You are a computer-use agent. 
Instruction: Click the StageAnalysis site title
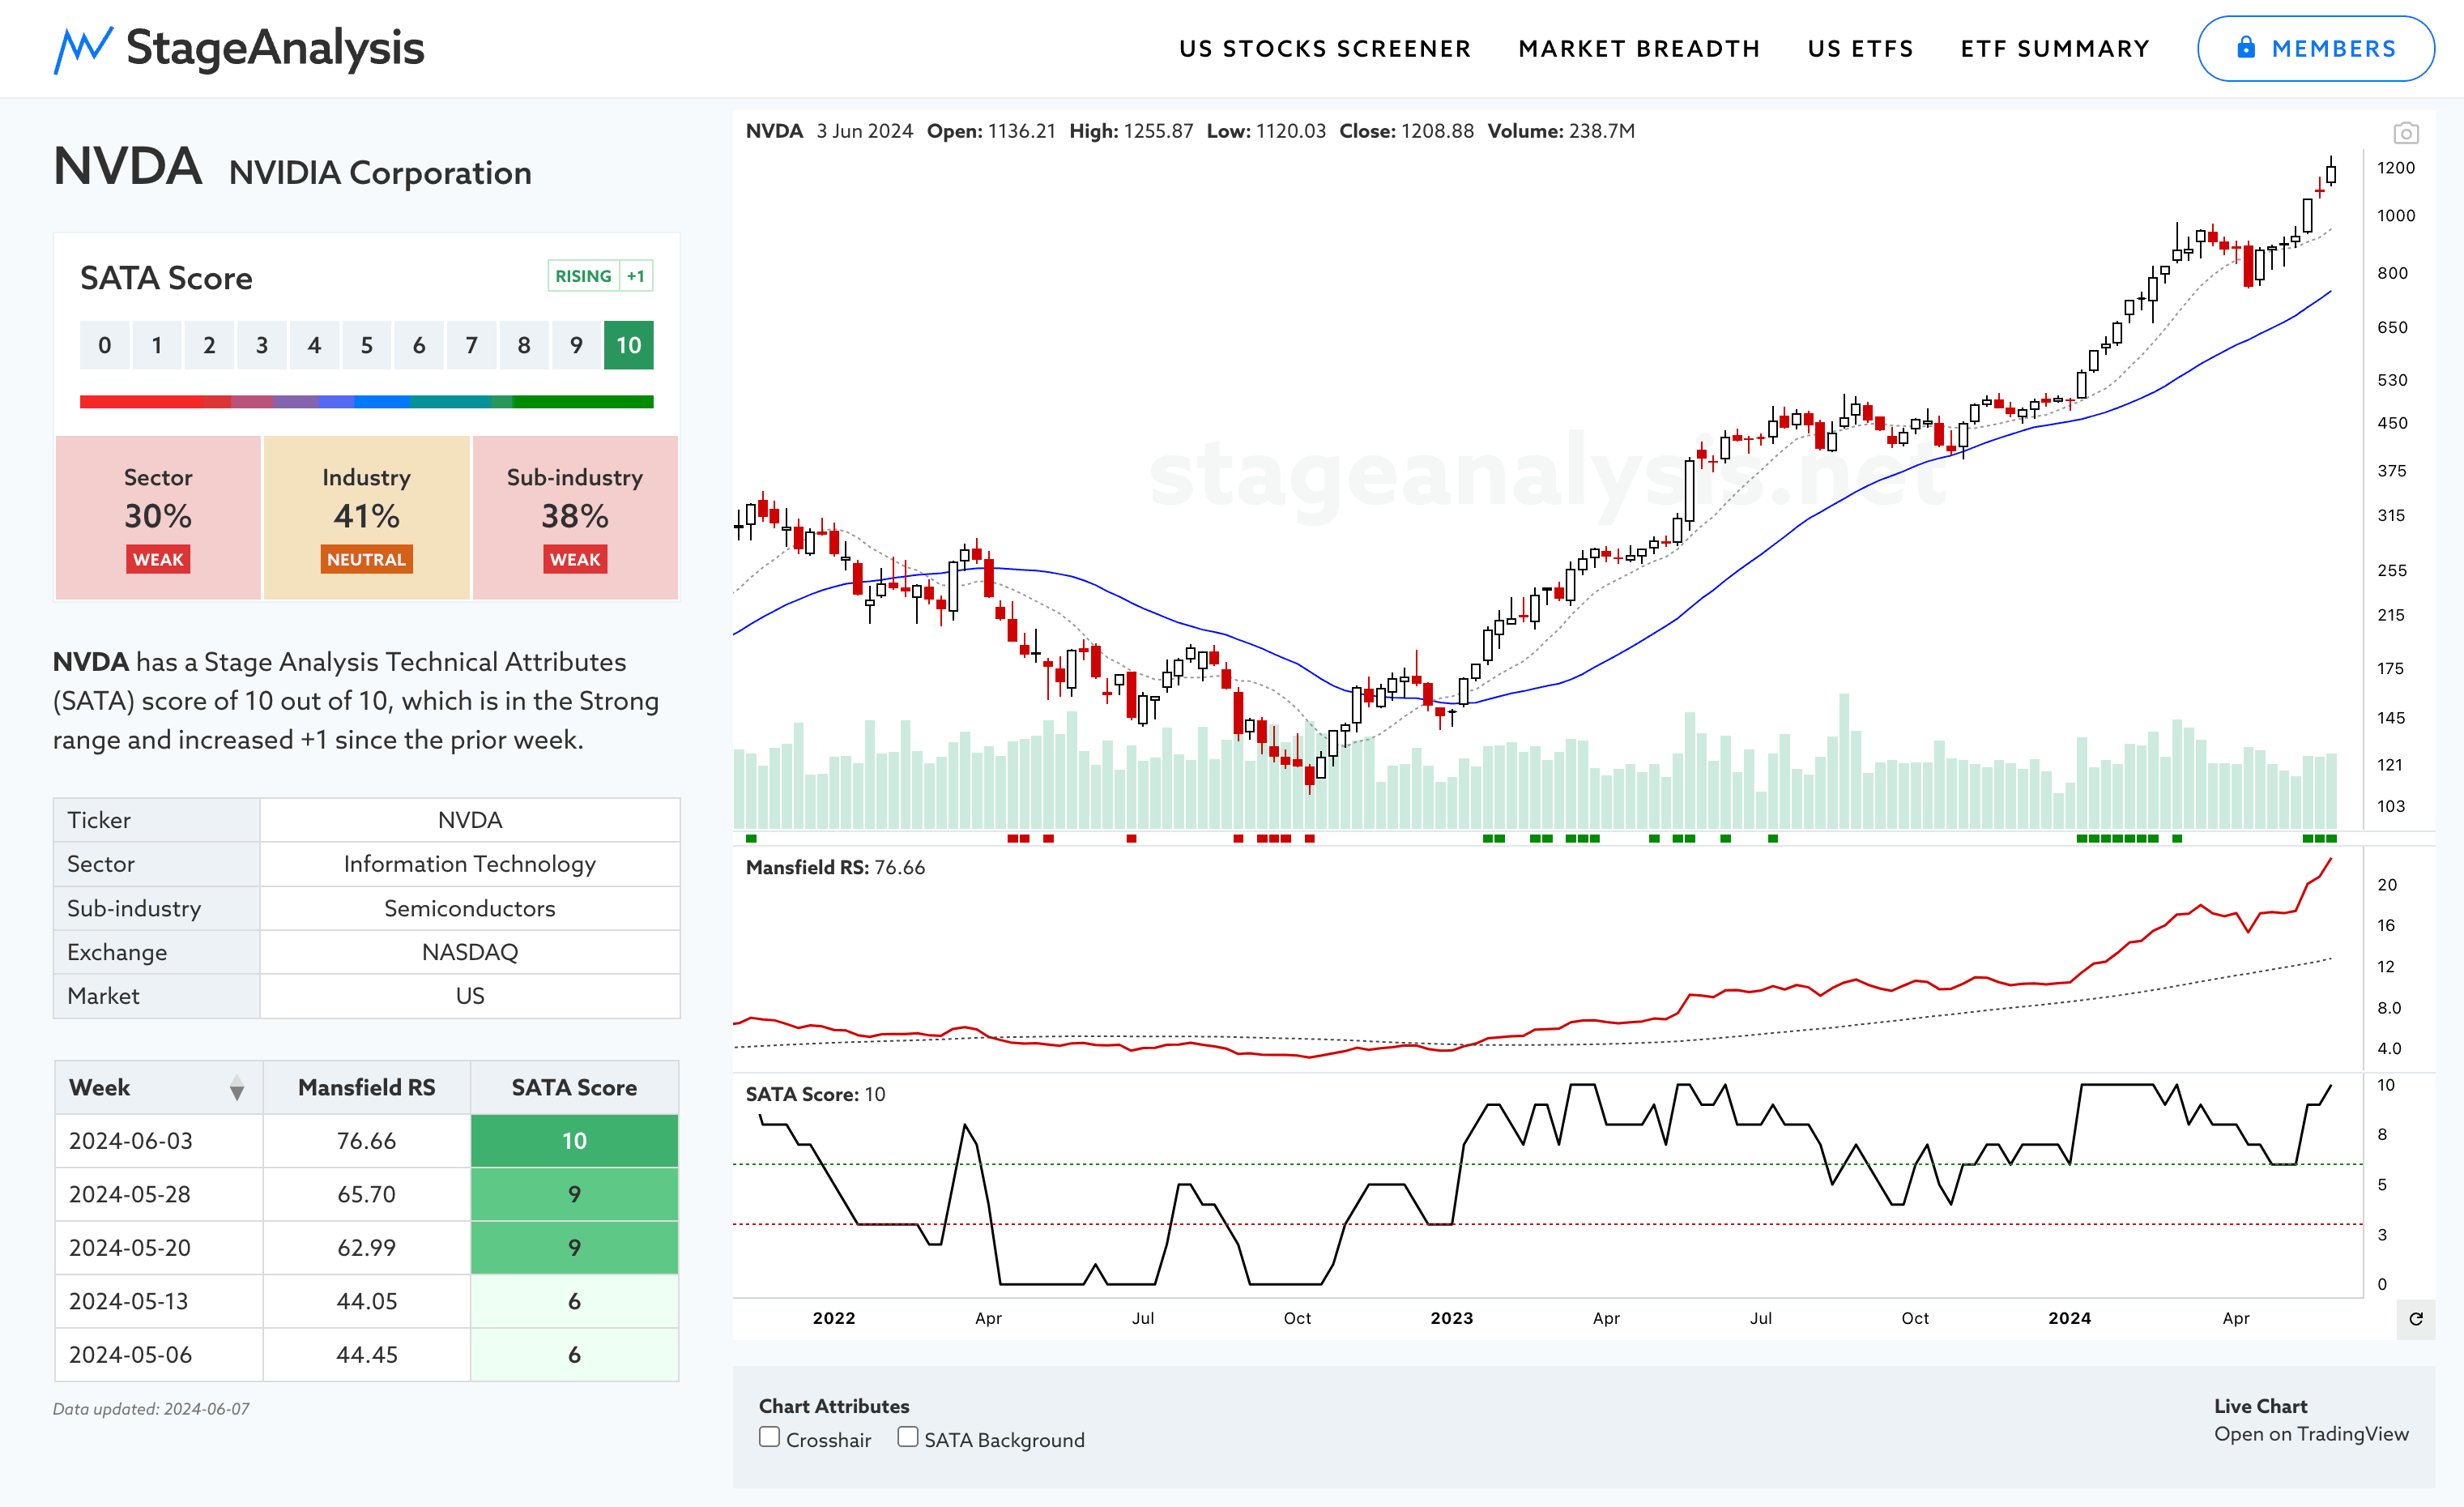point(275,48)
